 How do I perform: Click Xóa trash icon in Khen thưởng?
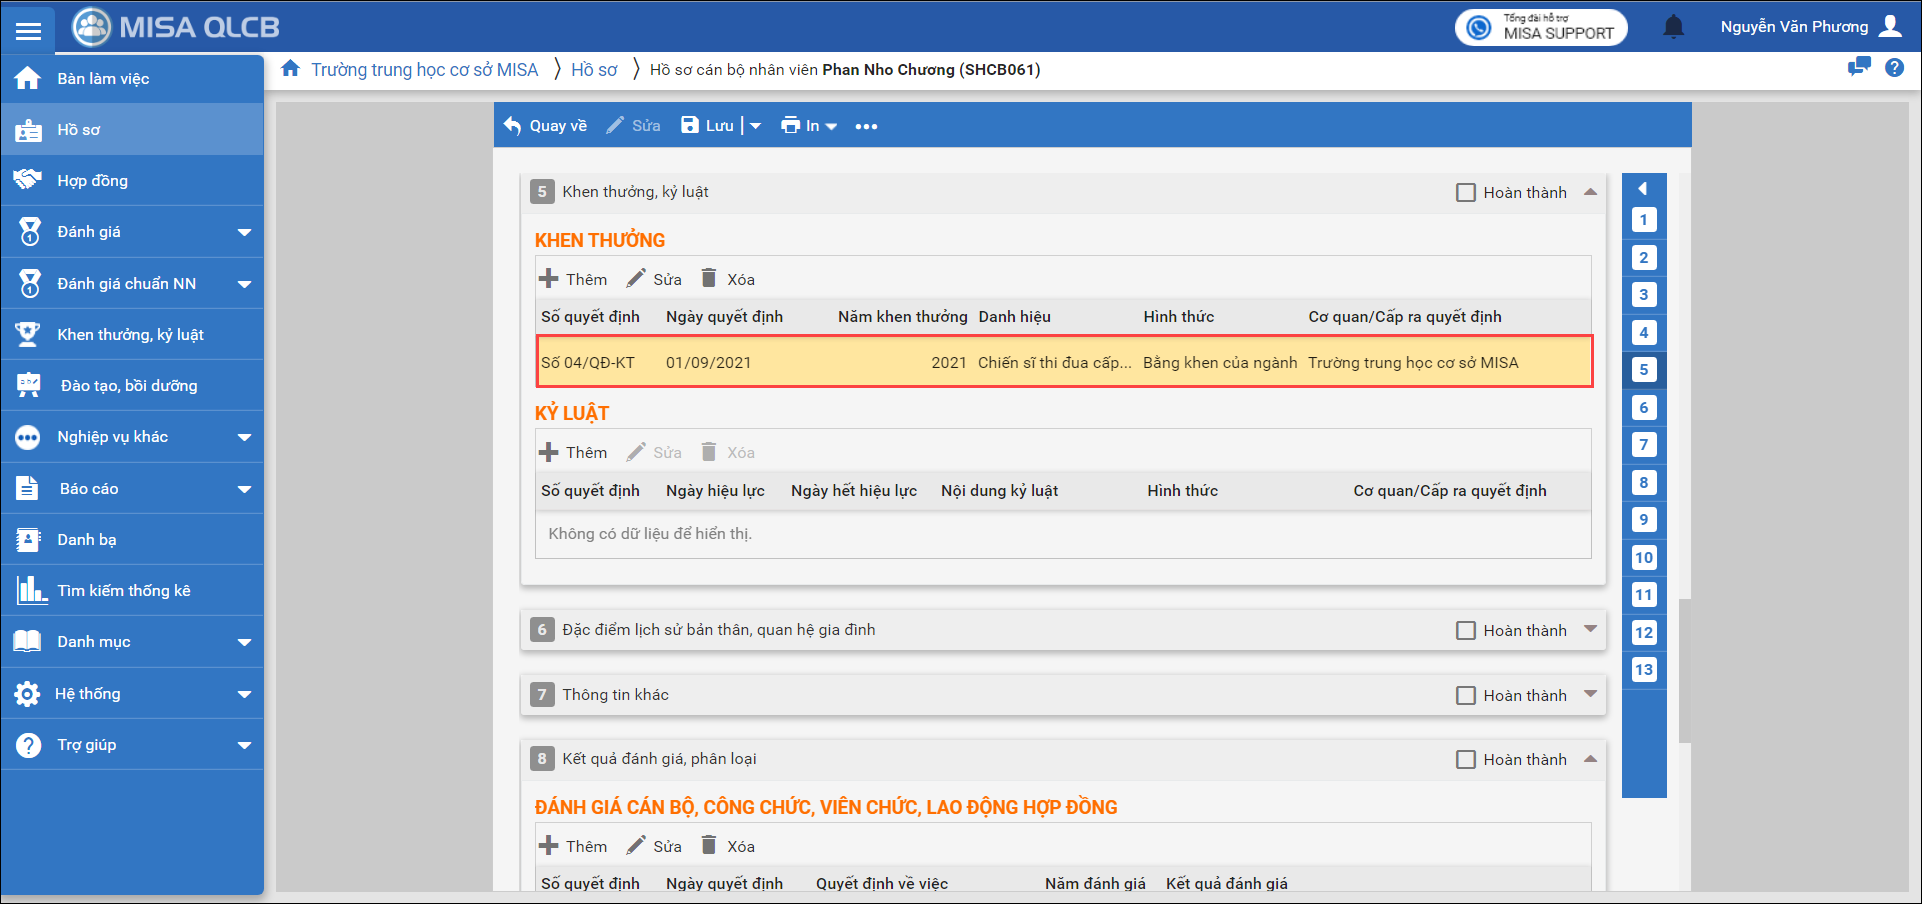click(709, 279)
